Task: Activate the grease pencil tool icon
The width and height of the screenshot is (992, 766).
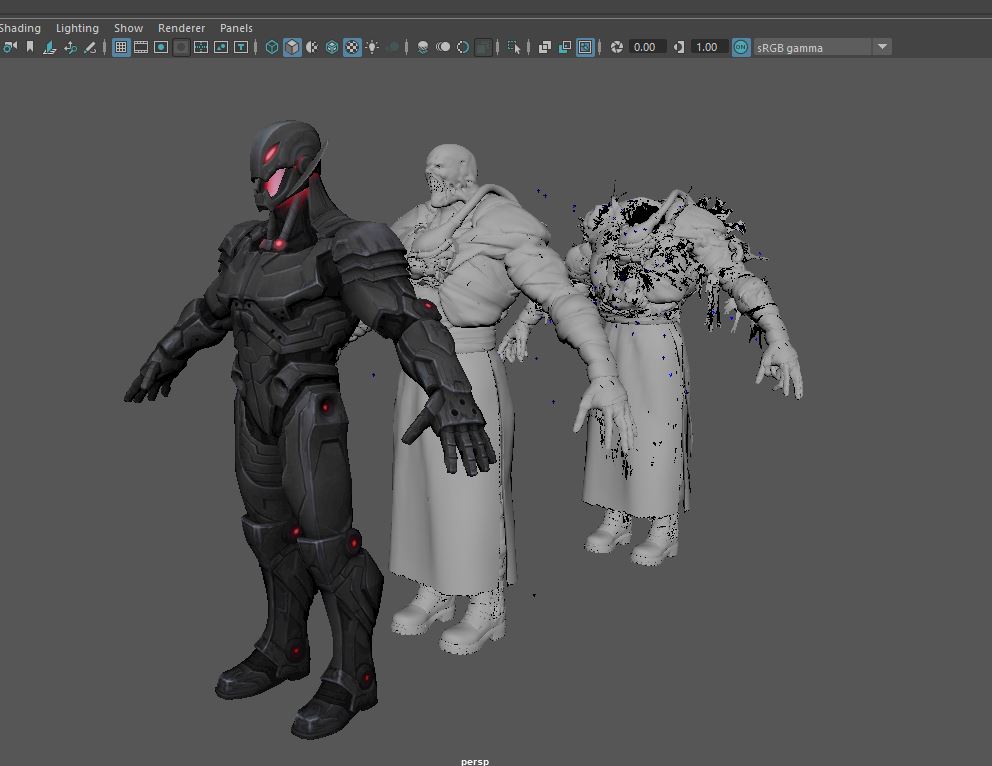Action: pos(90,47)
